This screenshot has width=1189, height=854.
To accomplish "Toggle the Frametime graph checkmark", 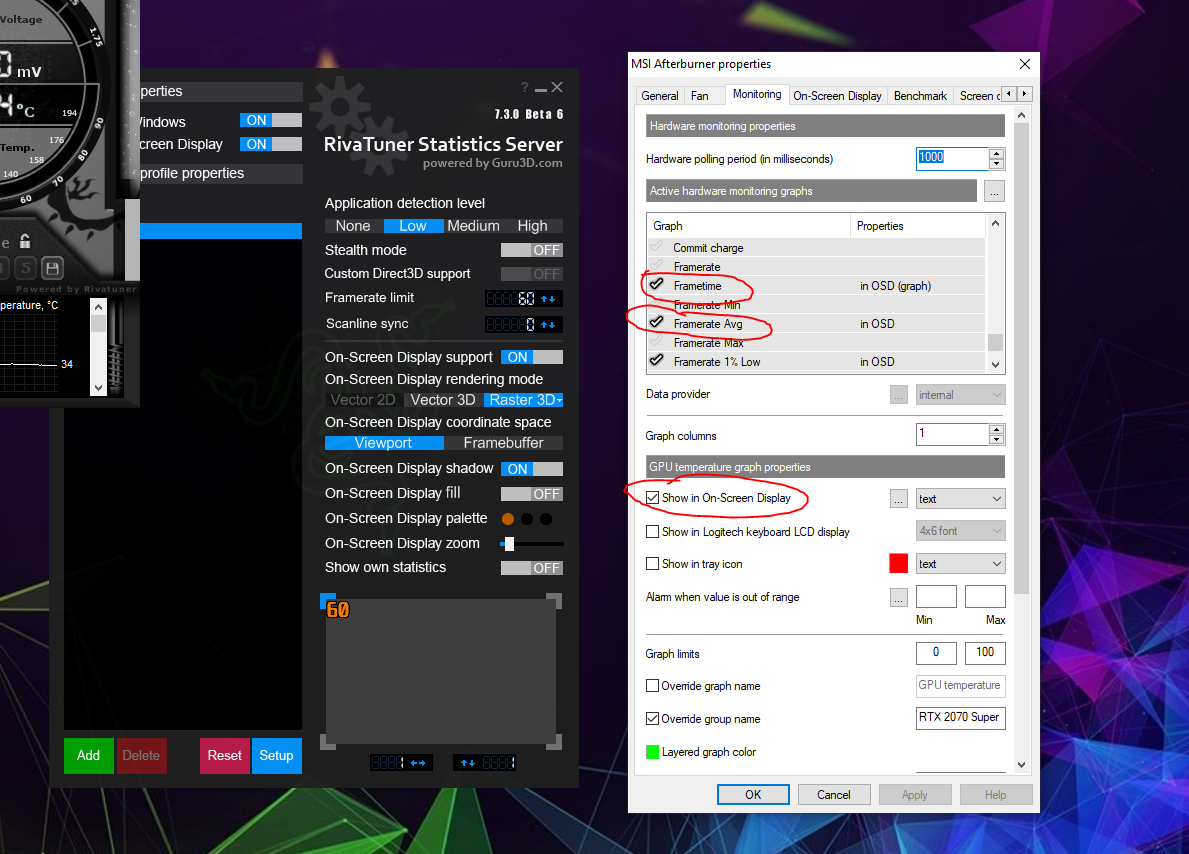I will 657,284.
